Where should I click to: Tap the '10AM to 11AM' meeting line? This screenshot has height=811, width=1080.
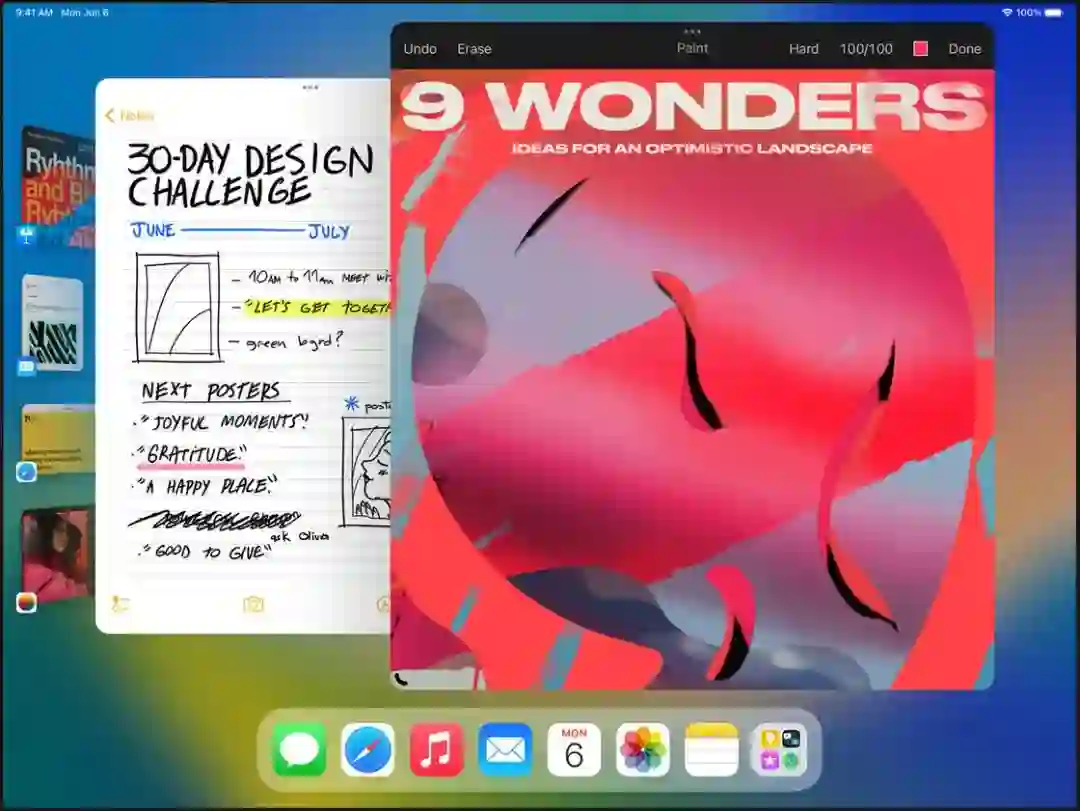pos(319,277)
